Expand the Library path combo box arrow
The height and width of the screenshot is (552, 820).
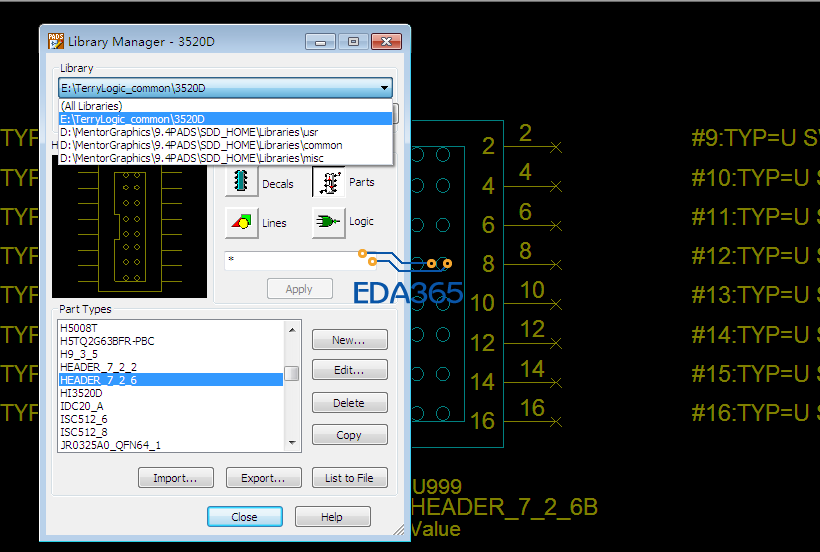coord(384,88)
